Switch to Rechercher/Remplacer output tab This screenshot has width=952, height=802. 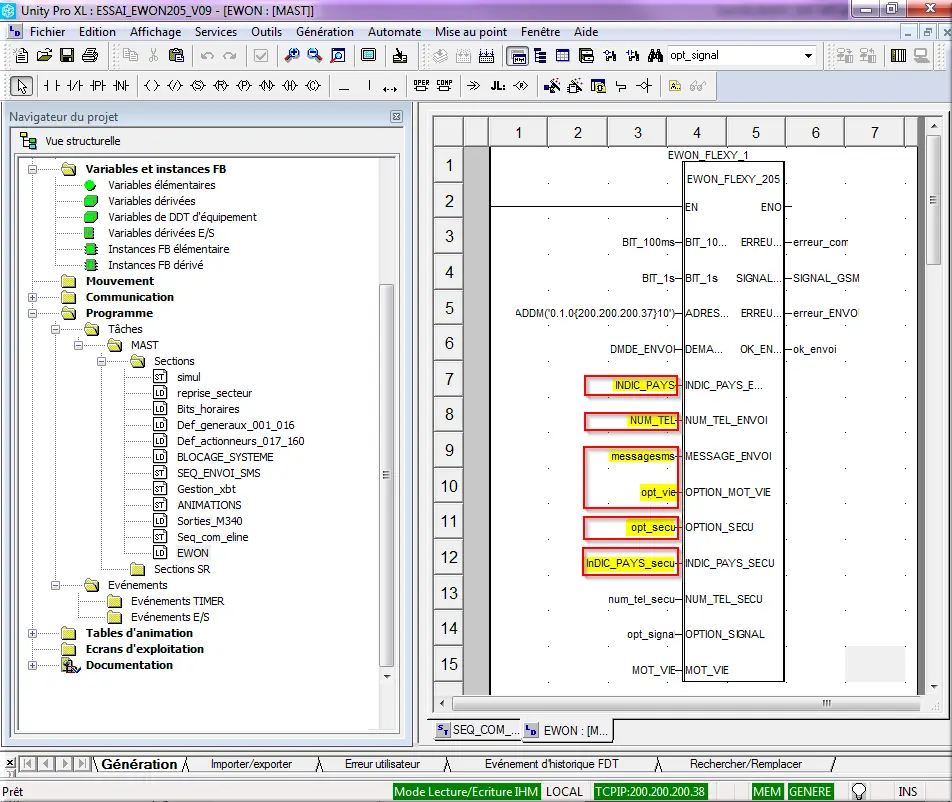[x=746, y=764]
